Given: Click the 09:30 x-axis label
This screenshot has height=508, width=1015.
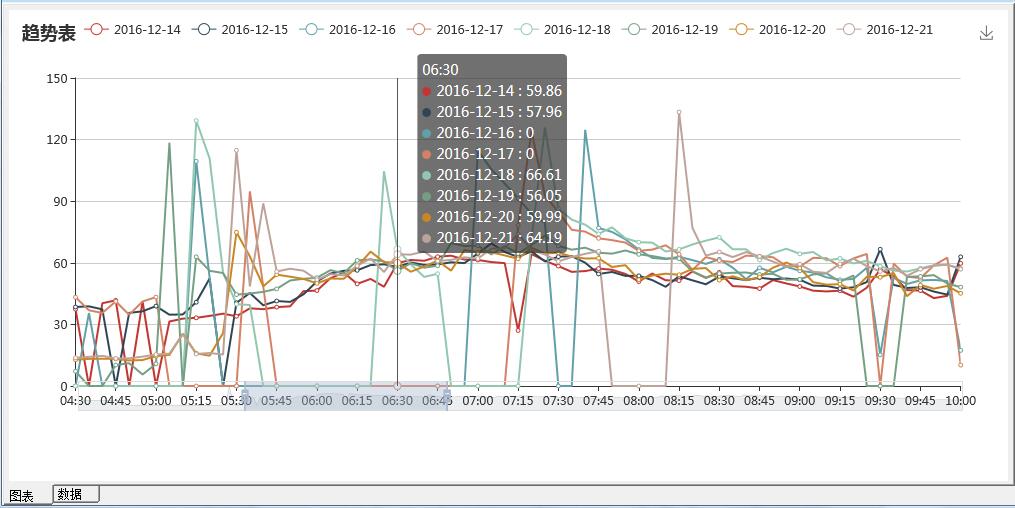Looking at the screenshot, I should coord(880,401).
